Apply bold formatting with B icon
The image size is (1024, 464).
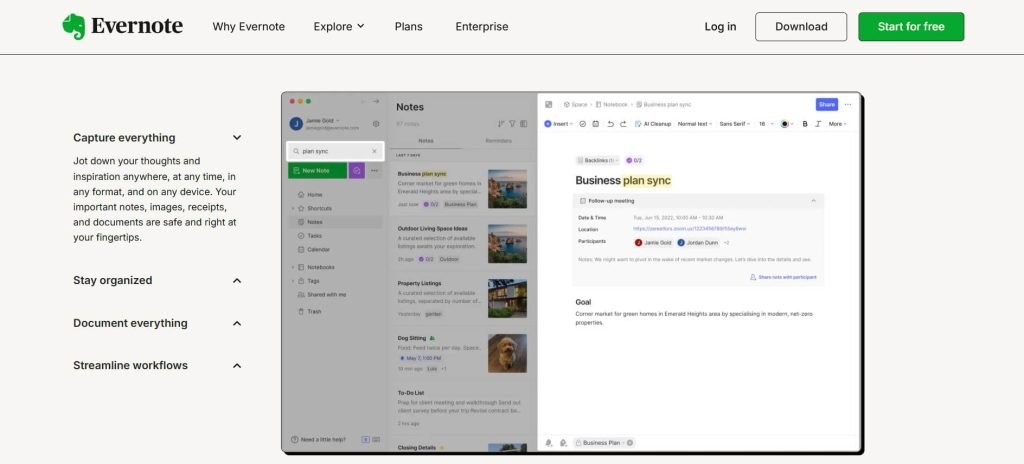point(805,124)
